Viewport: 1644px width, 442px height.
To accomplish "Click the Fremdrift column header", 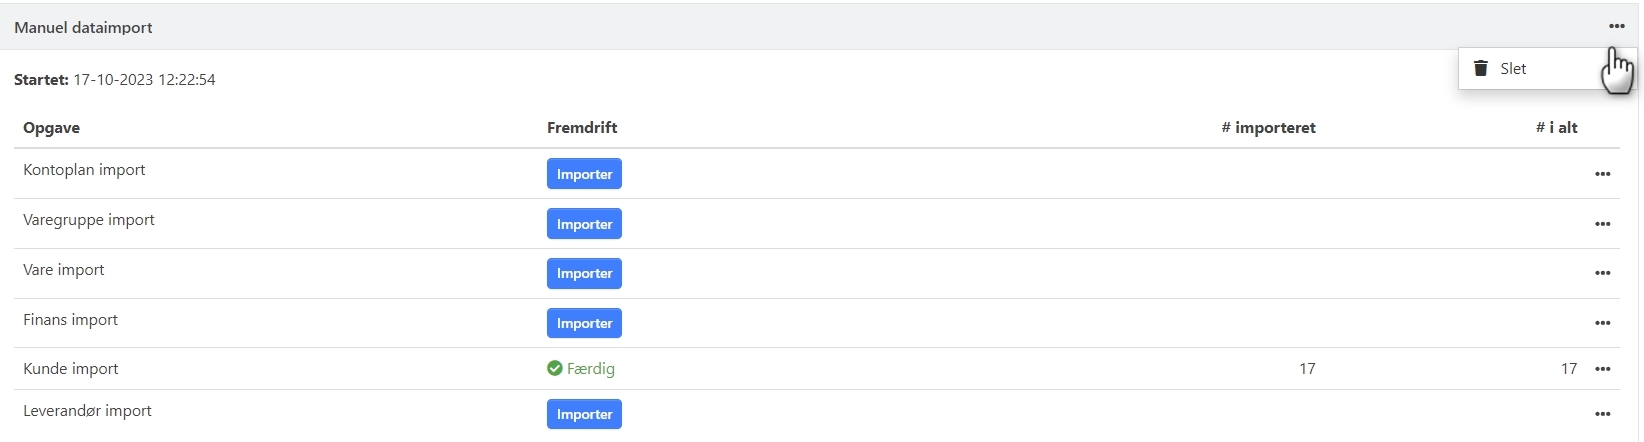I will [581, 128].
